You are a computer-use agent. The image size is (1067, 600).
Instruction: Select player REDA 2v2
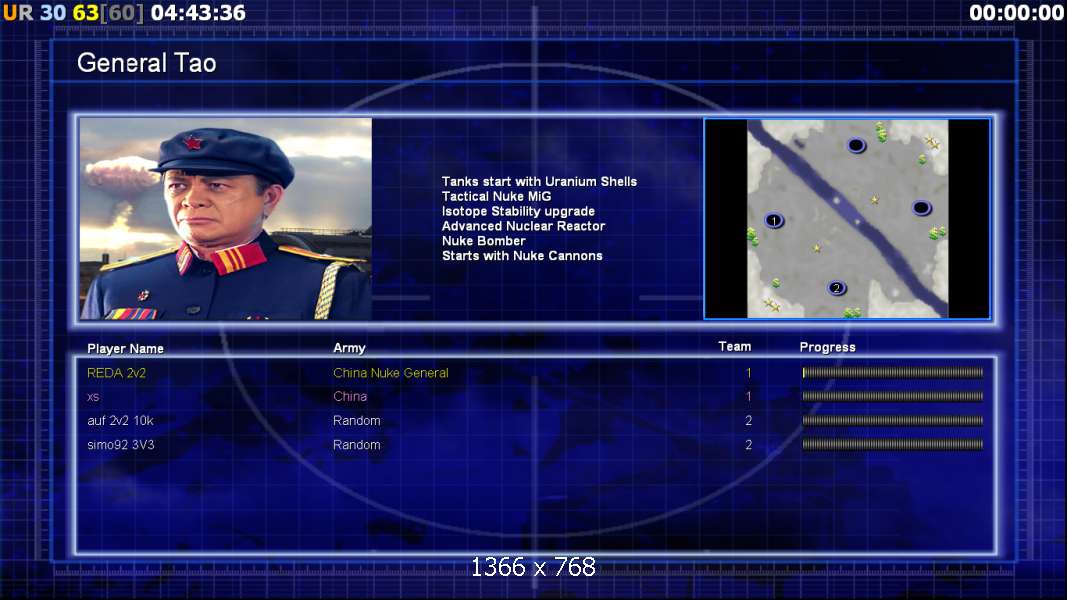[x=116, y=373]
